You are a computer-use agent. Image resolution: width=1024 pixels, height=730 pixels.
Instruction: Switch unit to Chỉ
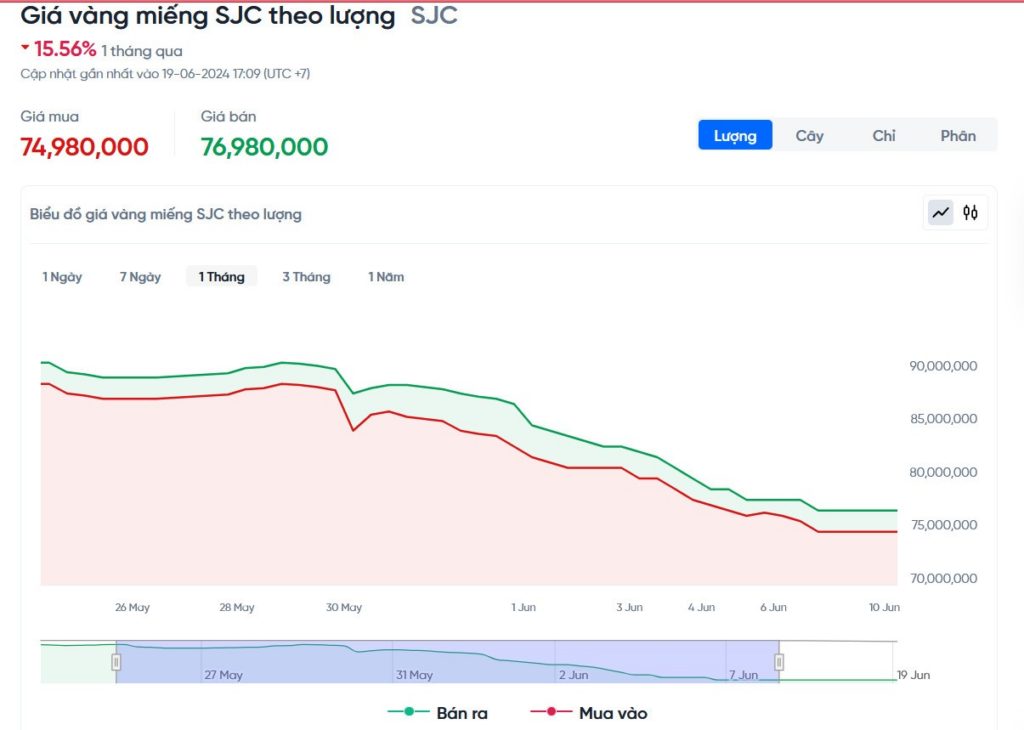coord(884,136)
